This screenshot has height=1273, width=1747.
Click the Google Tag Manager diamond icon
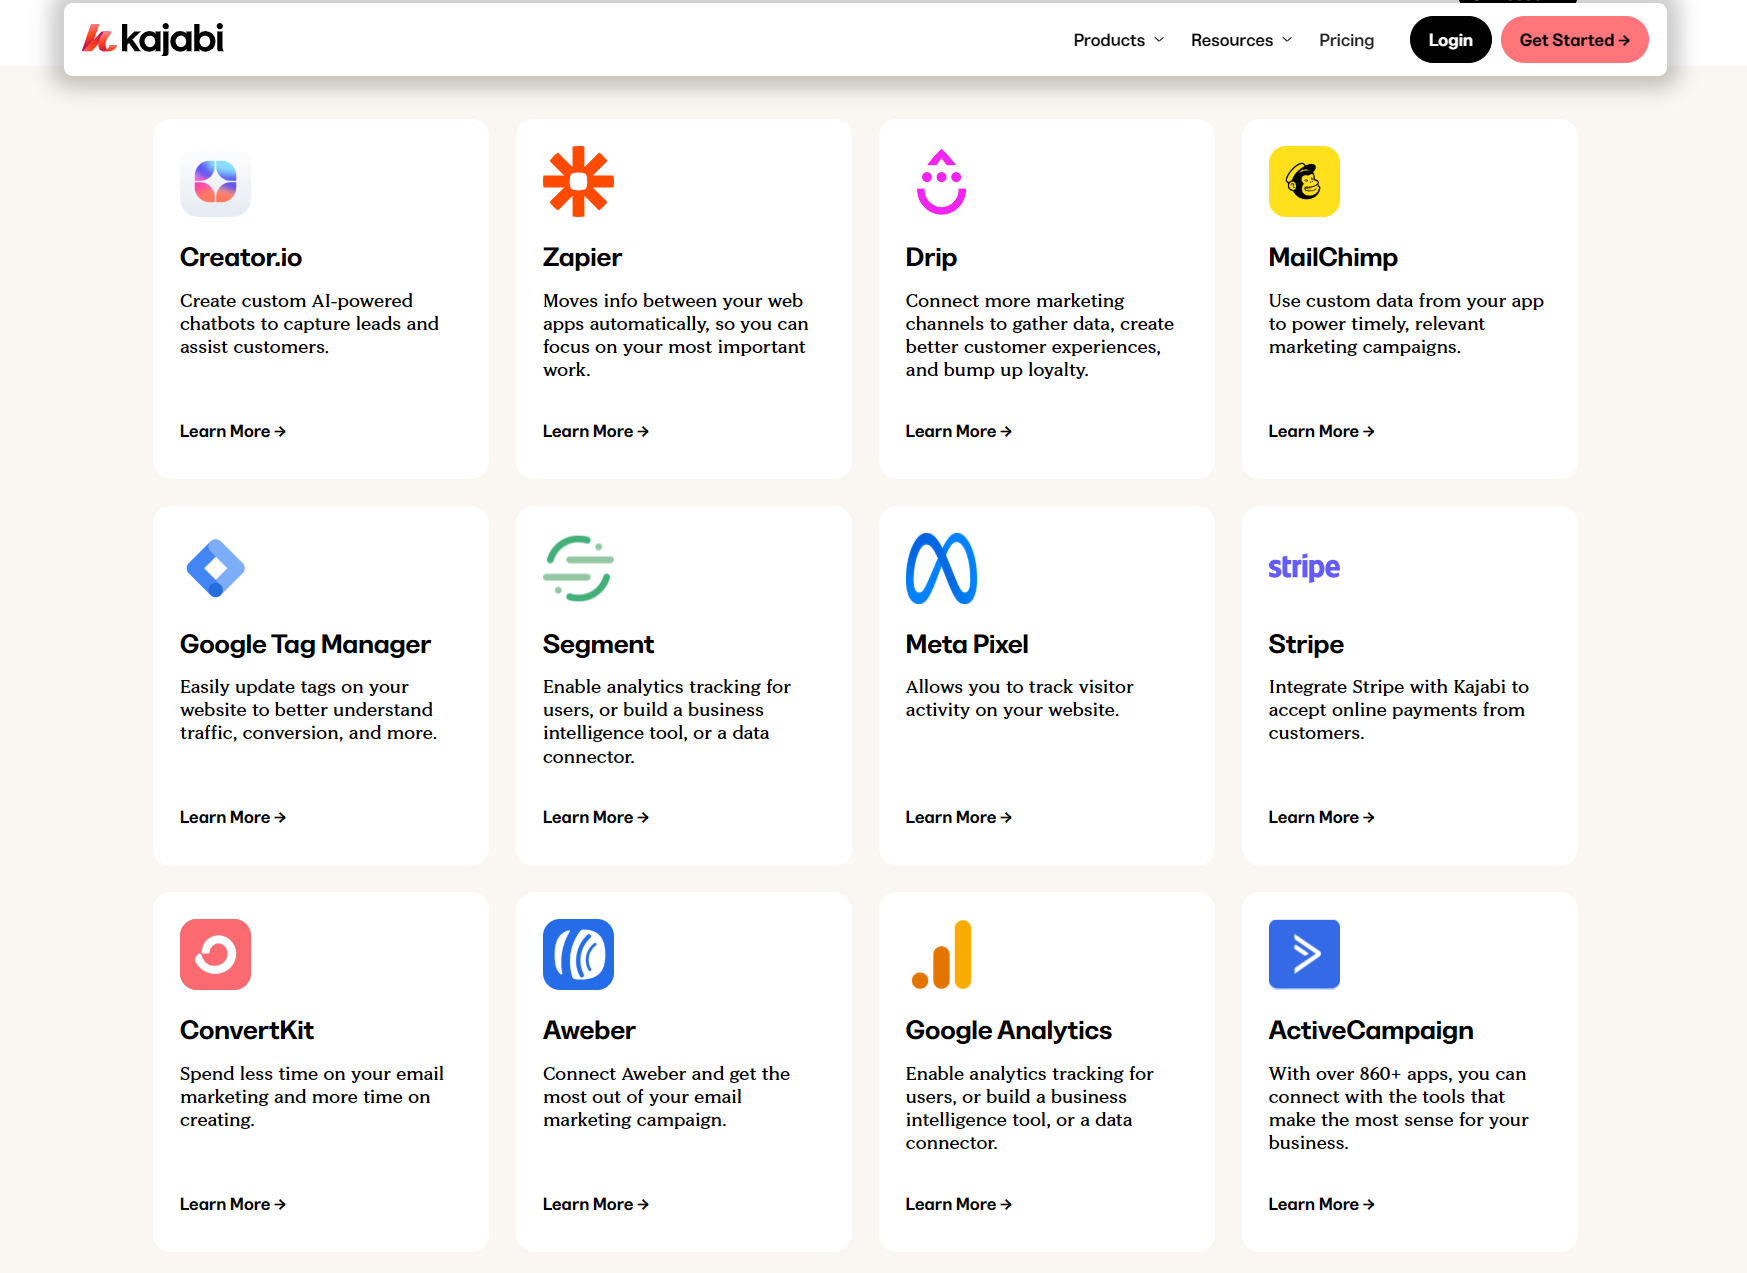tap(215, 568)
